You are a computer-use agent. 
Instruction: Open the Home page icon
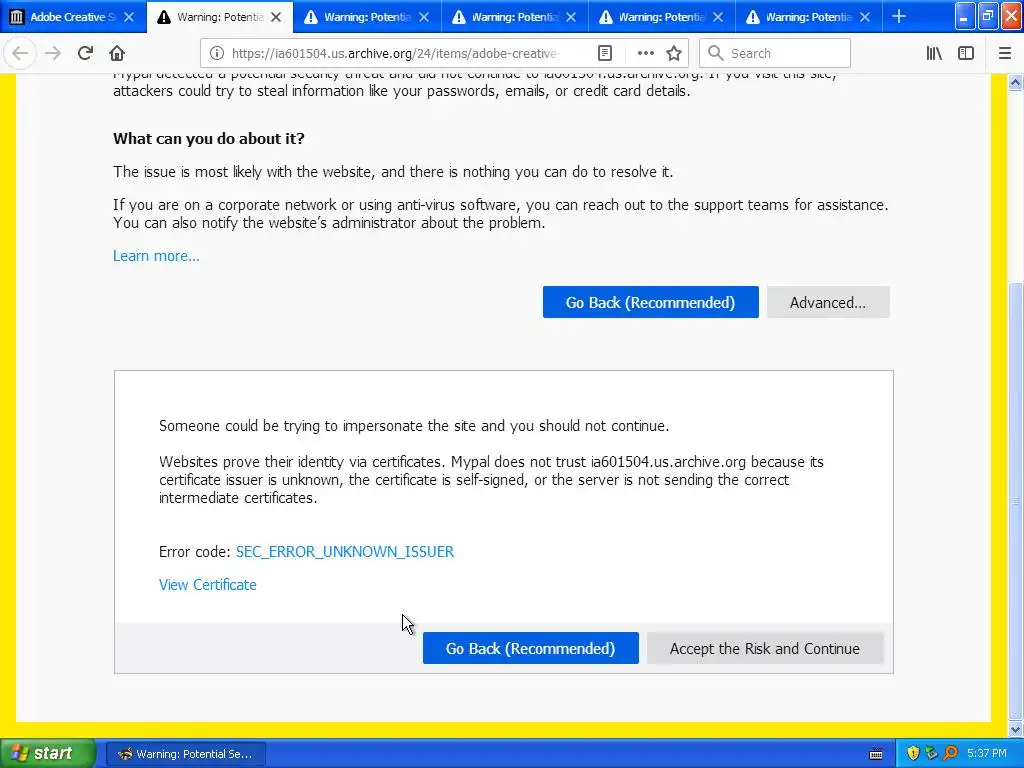point(117,53)
